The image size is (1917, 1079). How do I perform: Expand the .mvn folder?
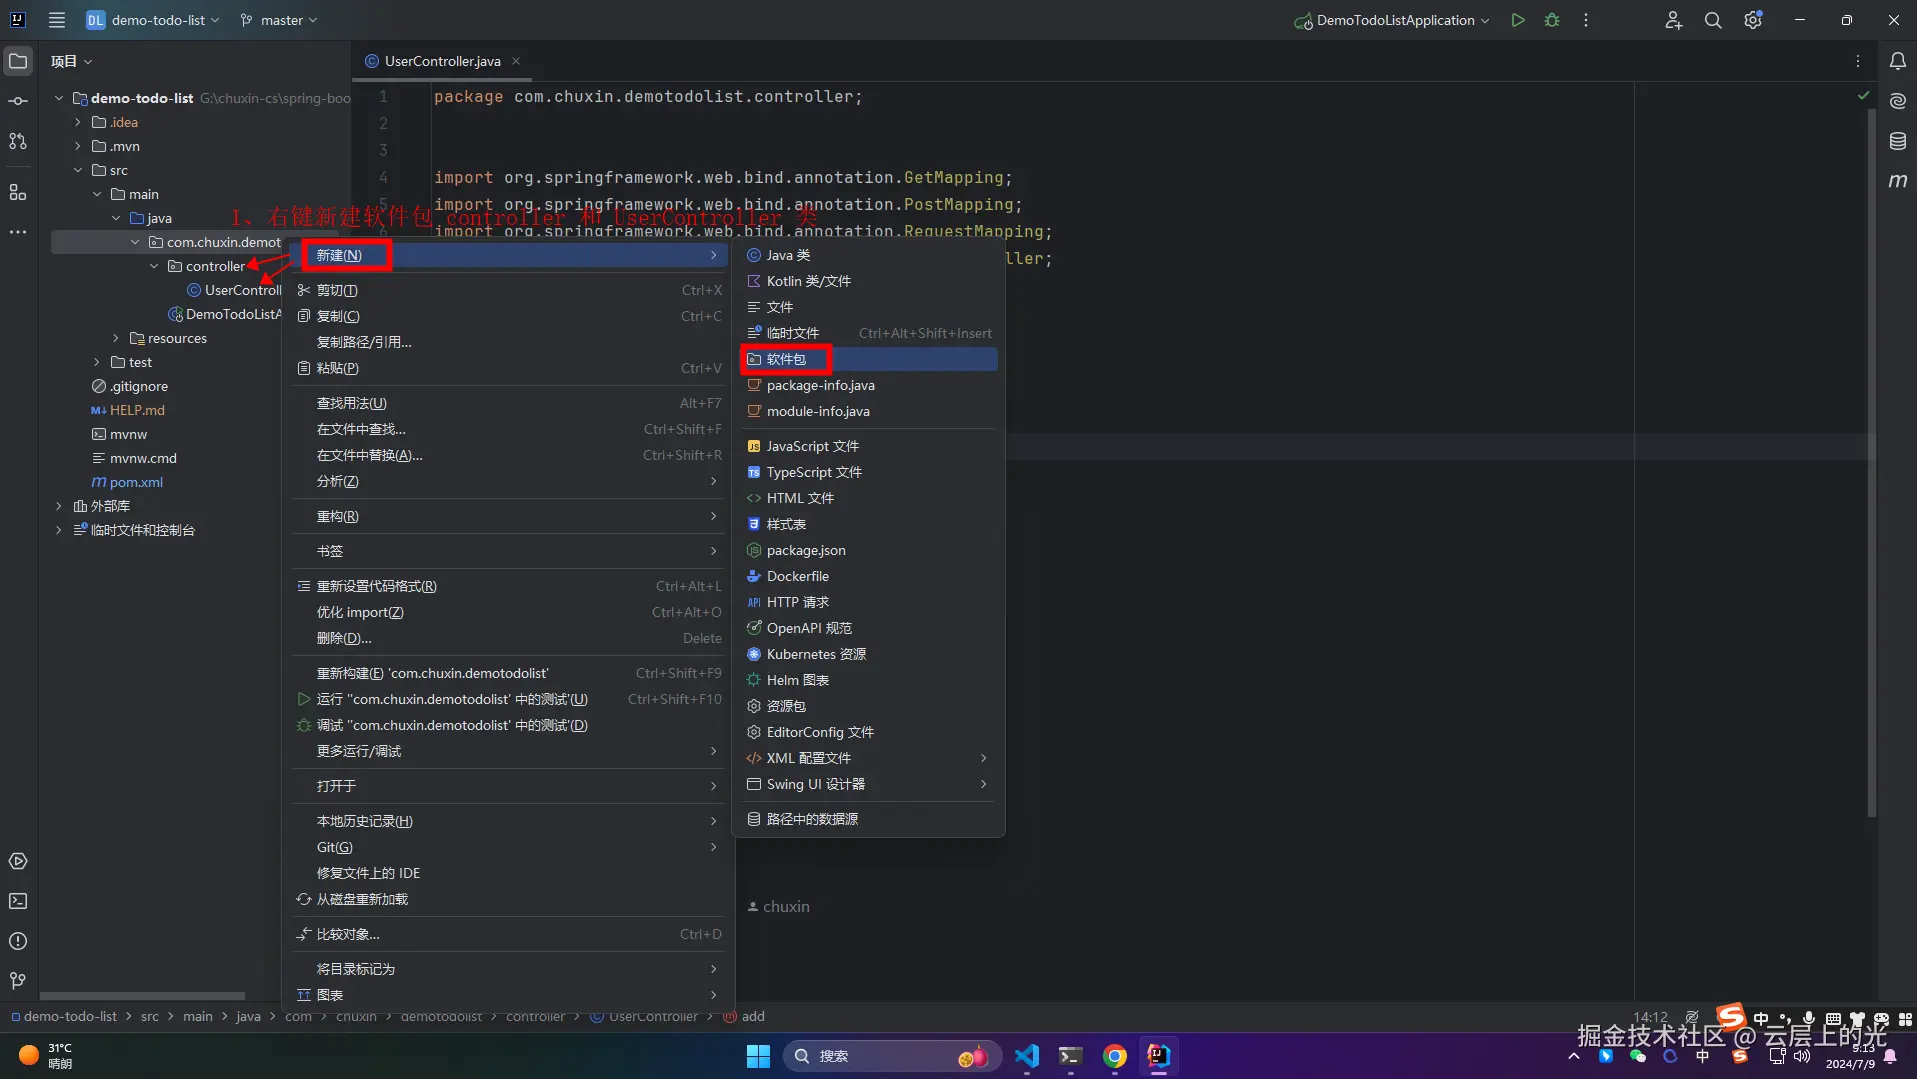click(78, 146)
